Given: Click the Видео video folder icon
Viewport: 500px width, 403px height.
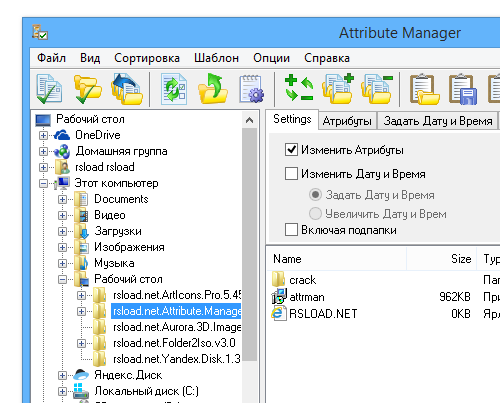Looking at the screenshot, I should pos(81,215).
